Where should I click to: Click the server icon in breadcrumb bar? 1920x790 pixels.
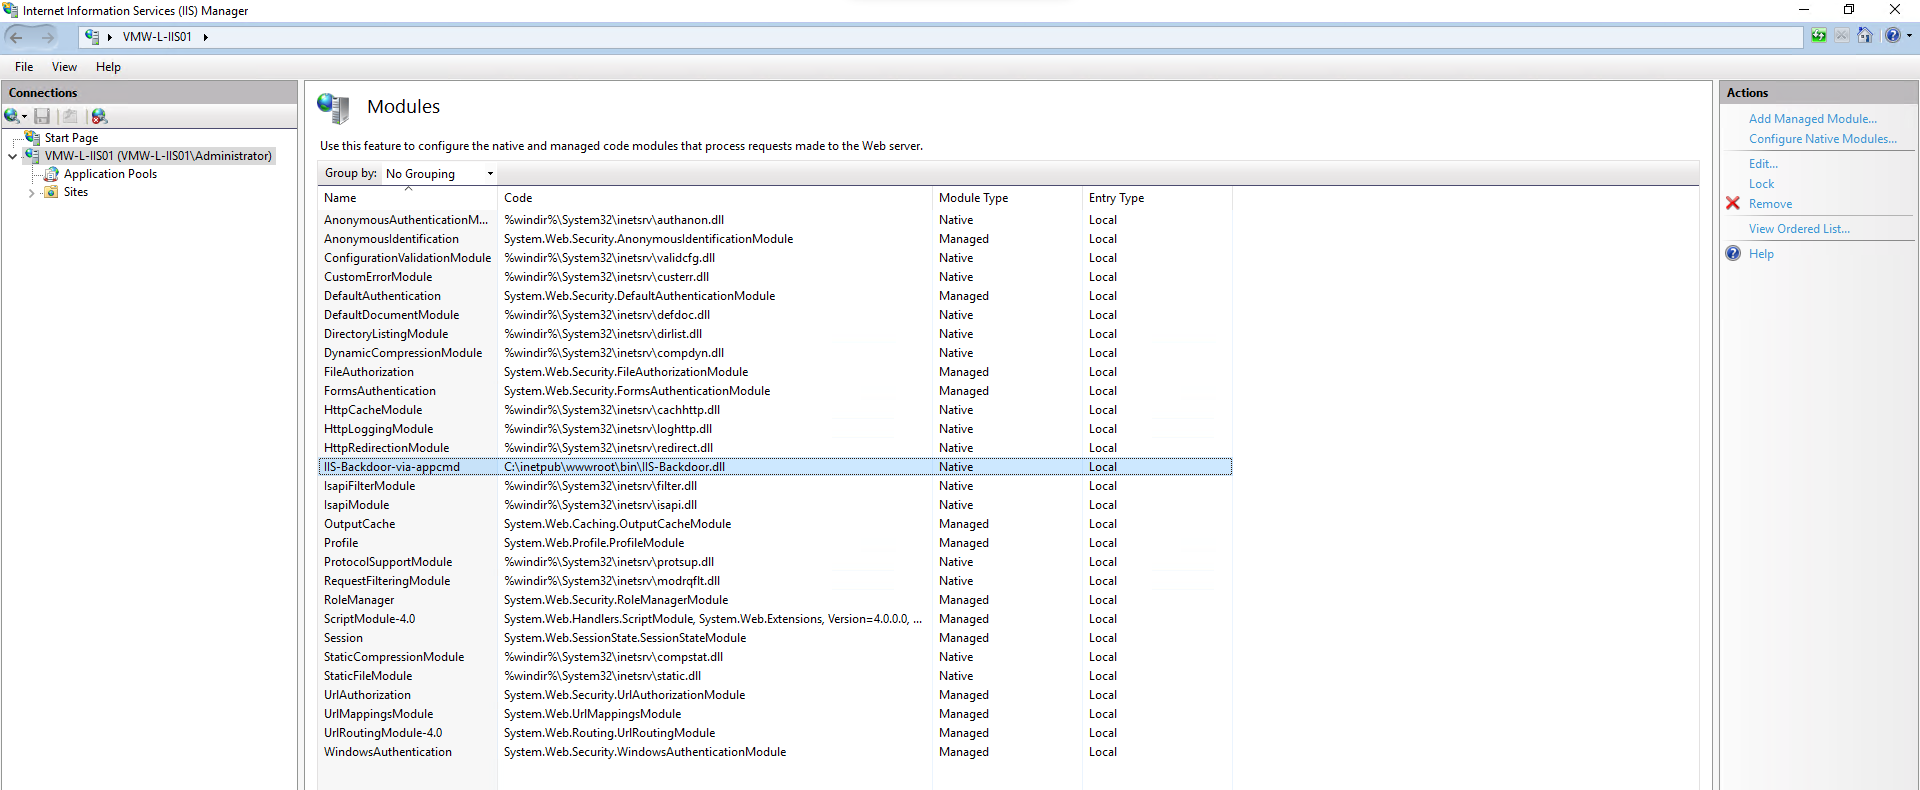92,37
